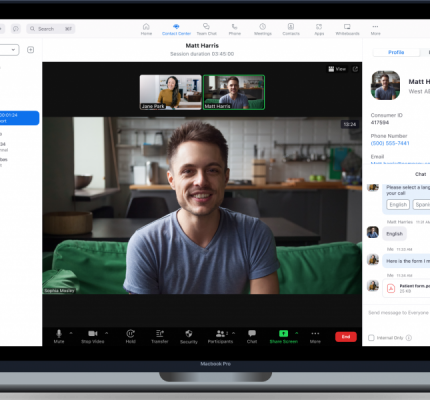Screen dimensions: 430x400
Task: Expand video options arrow beside Stop Video
Action: point(106,333)
